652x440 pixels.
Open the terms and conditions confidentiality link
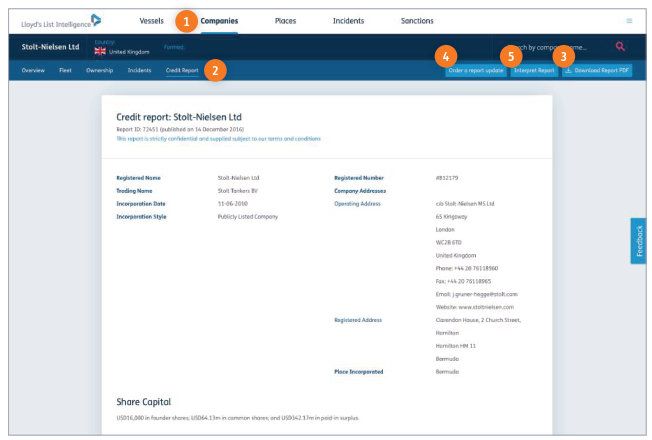pos(218,138)
